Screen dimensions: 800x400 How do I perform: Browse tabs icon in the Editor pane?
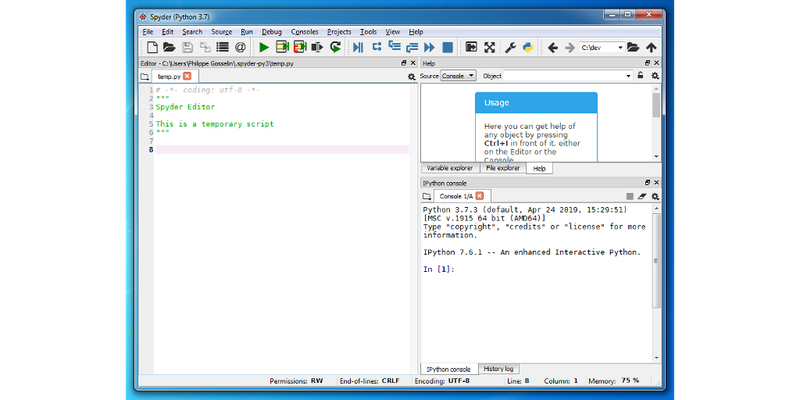[144, 77]
